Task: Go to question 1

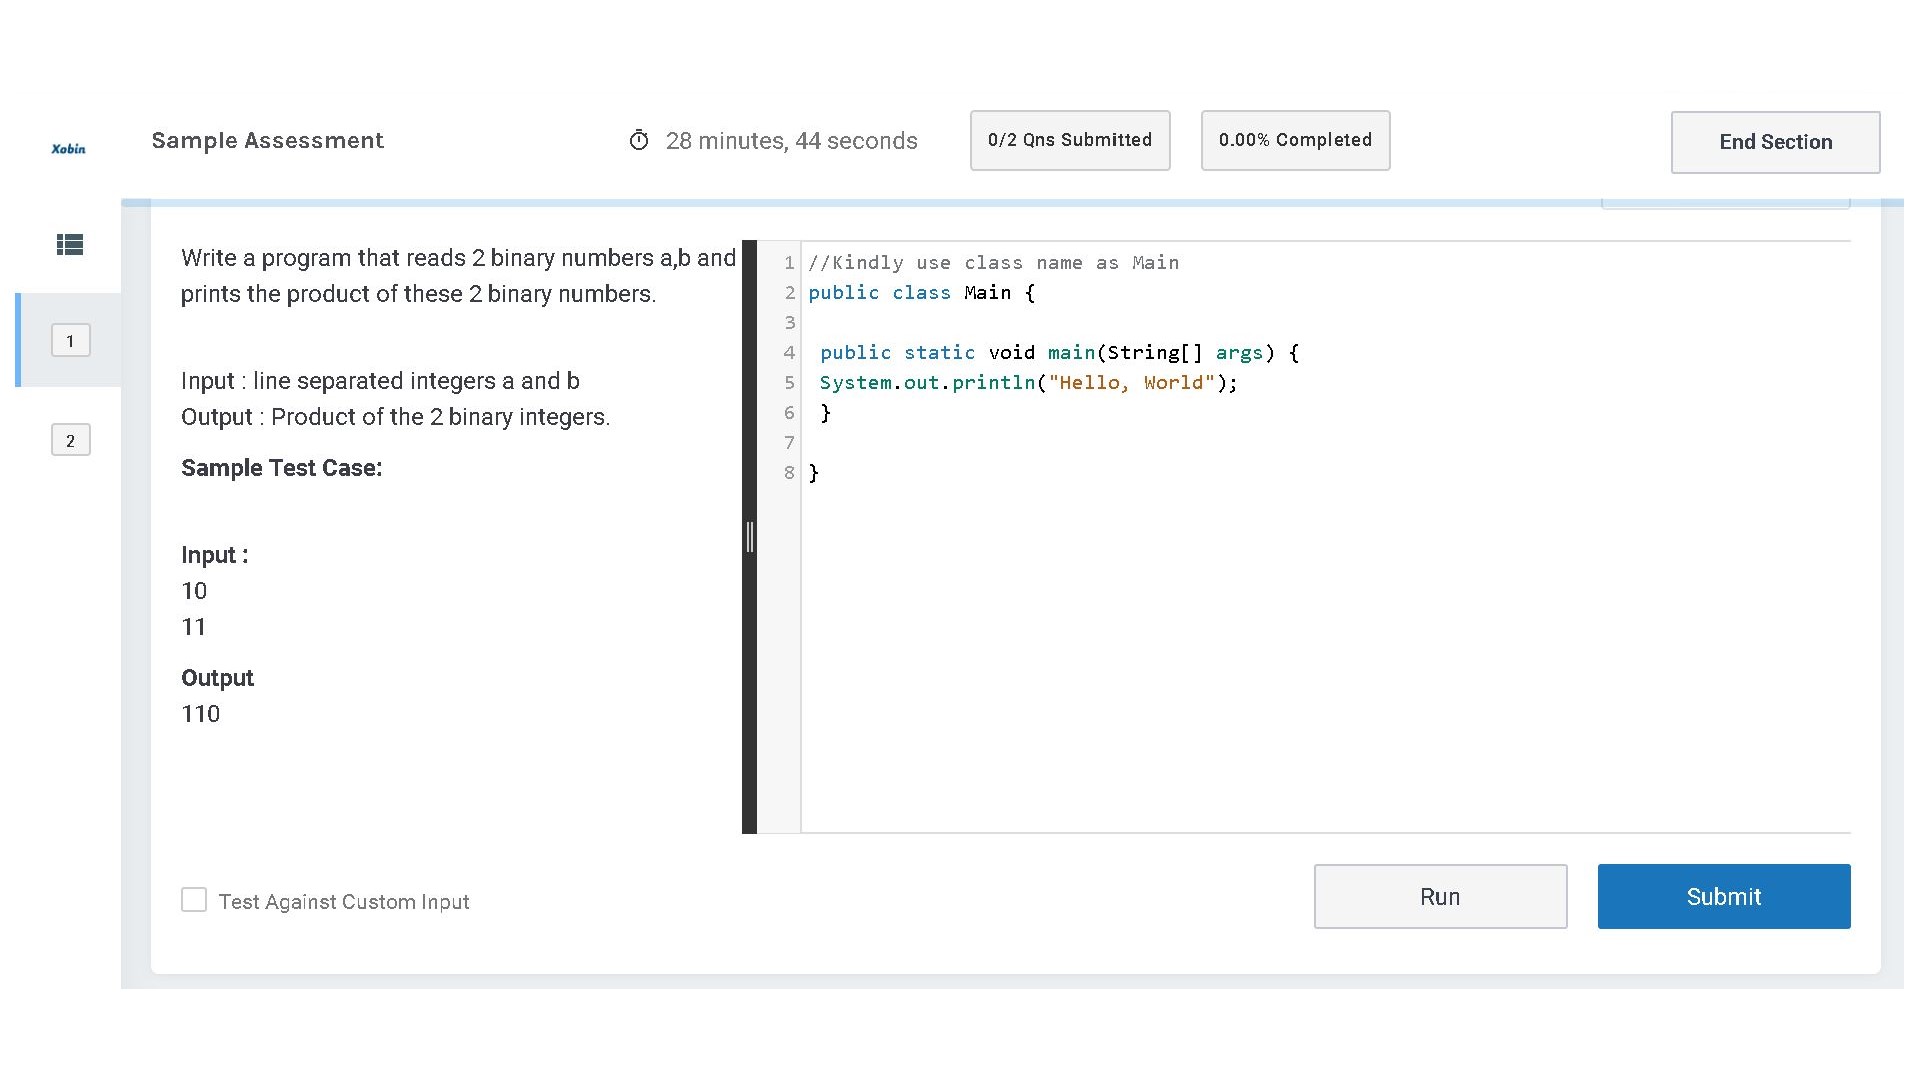Action: (x=70, y=341)
